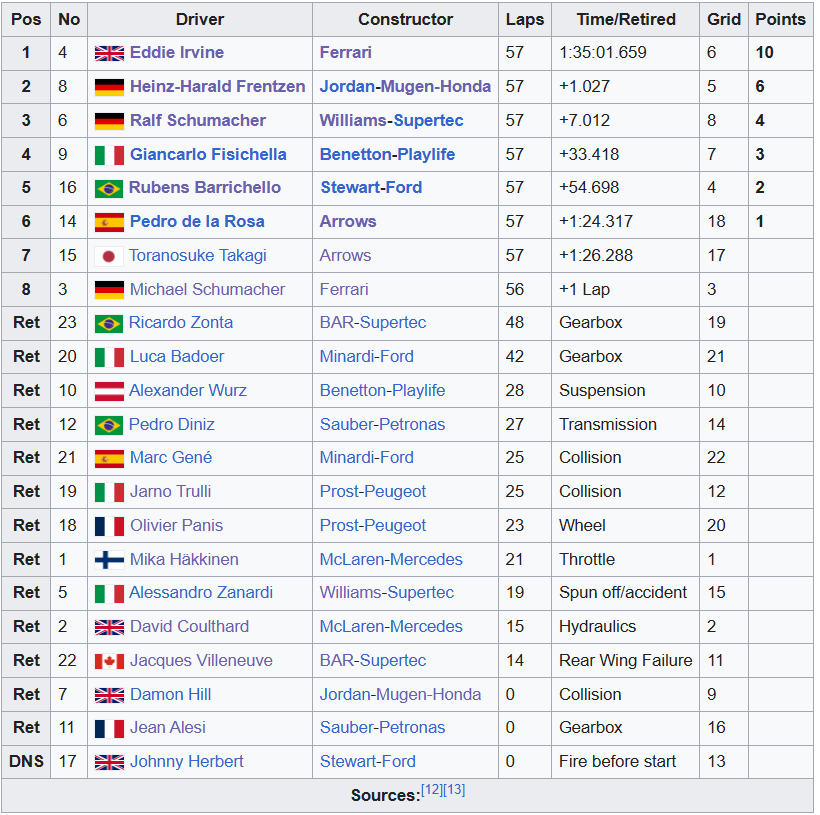820x815 pixels.
Task: Select the 'Hydraulics' retirement reason
Action: coord(597,626)
